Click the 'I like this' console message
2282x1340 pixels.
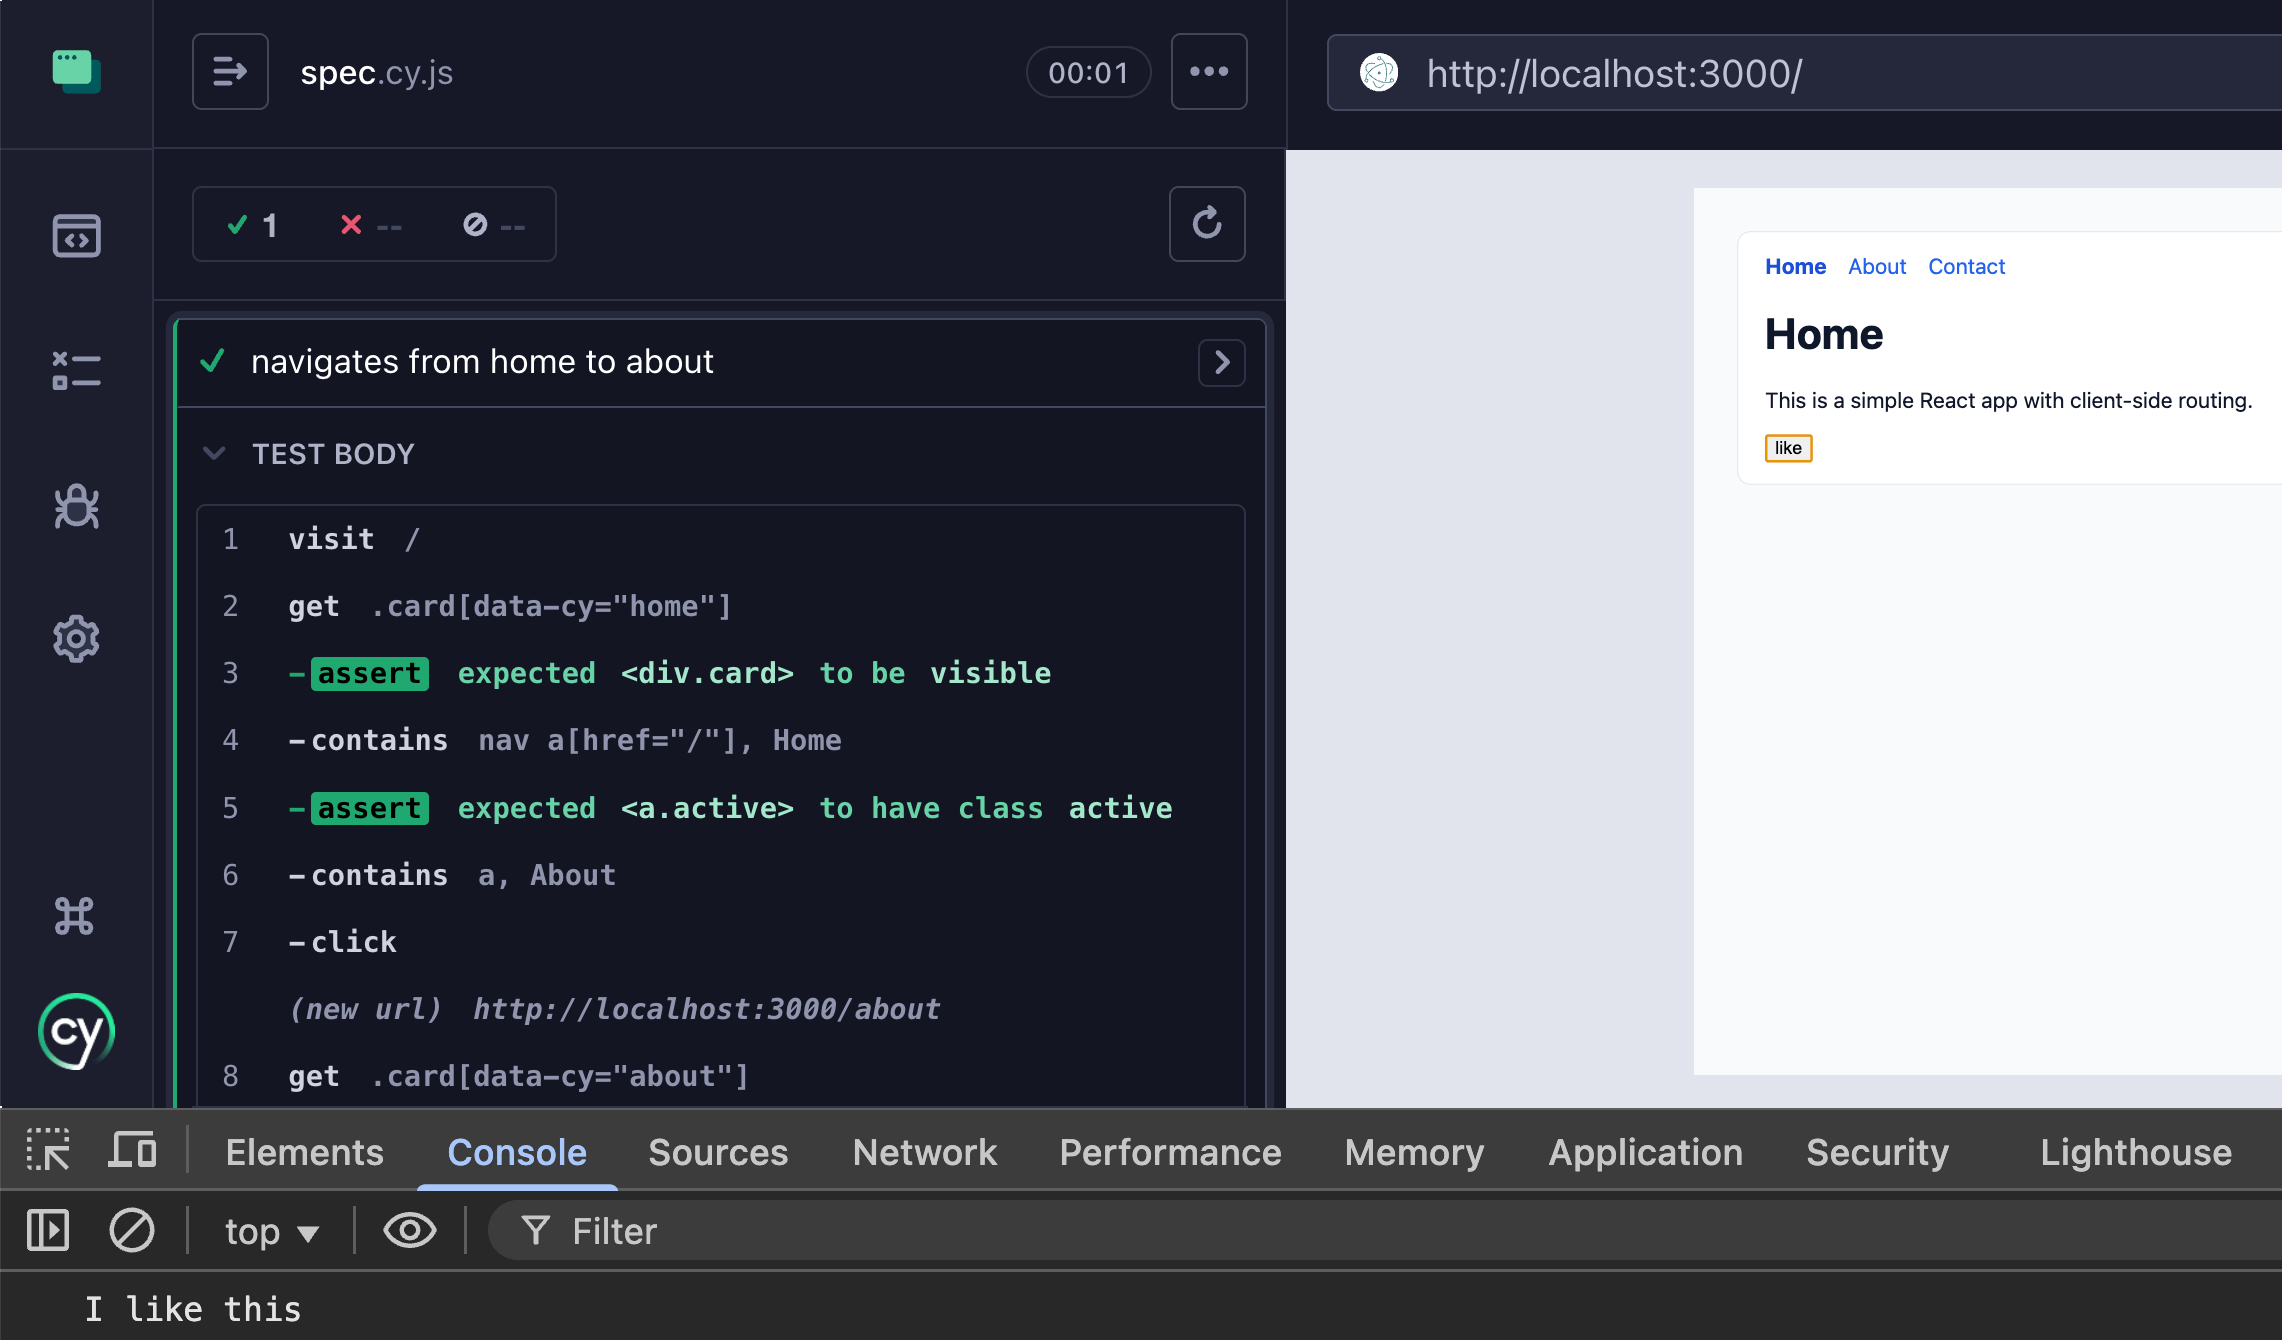click(193, 1309)
